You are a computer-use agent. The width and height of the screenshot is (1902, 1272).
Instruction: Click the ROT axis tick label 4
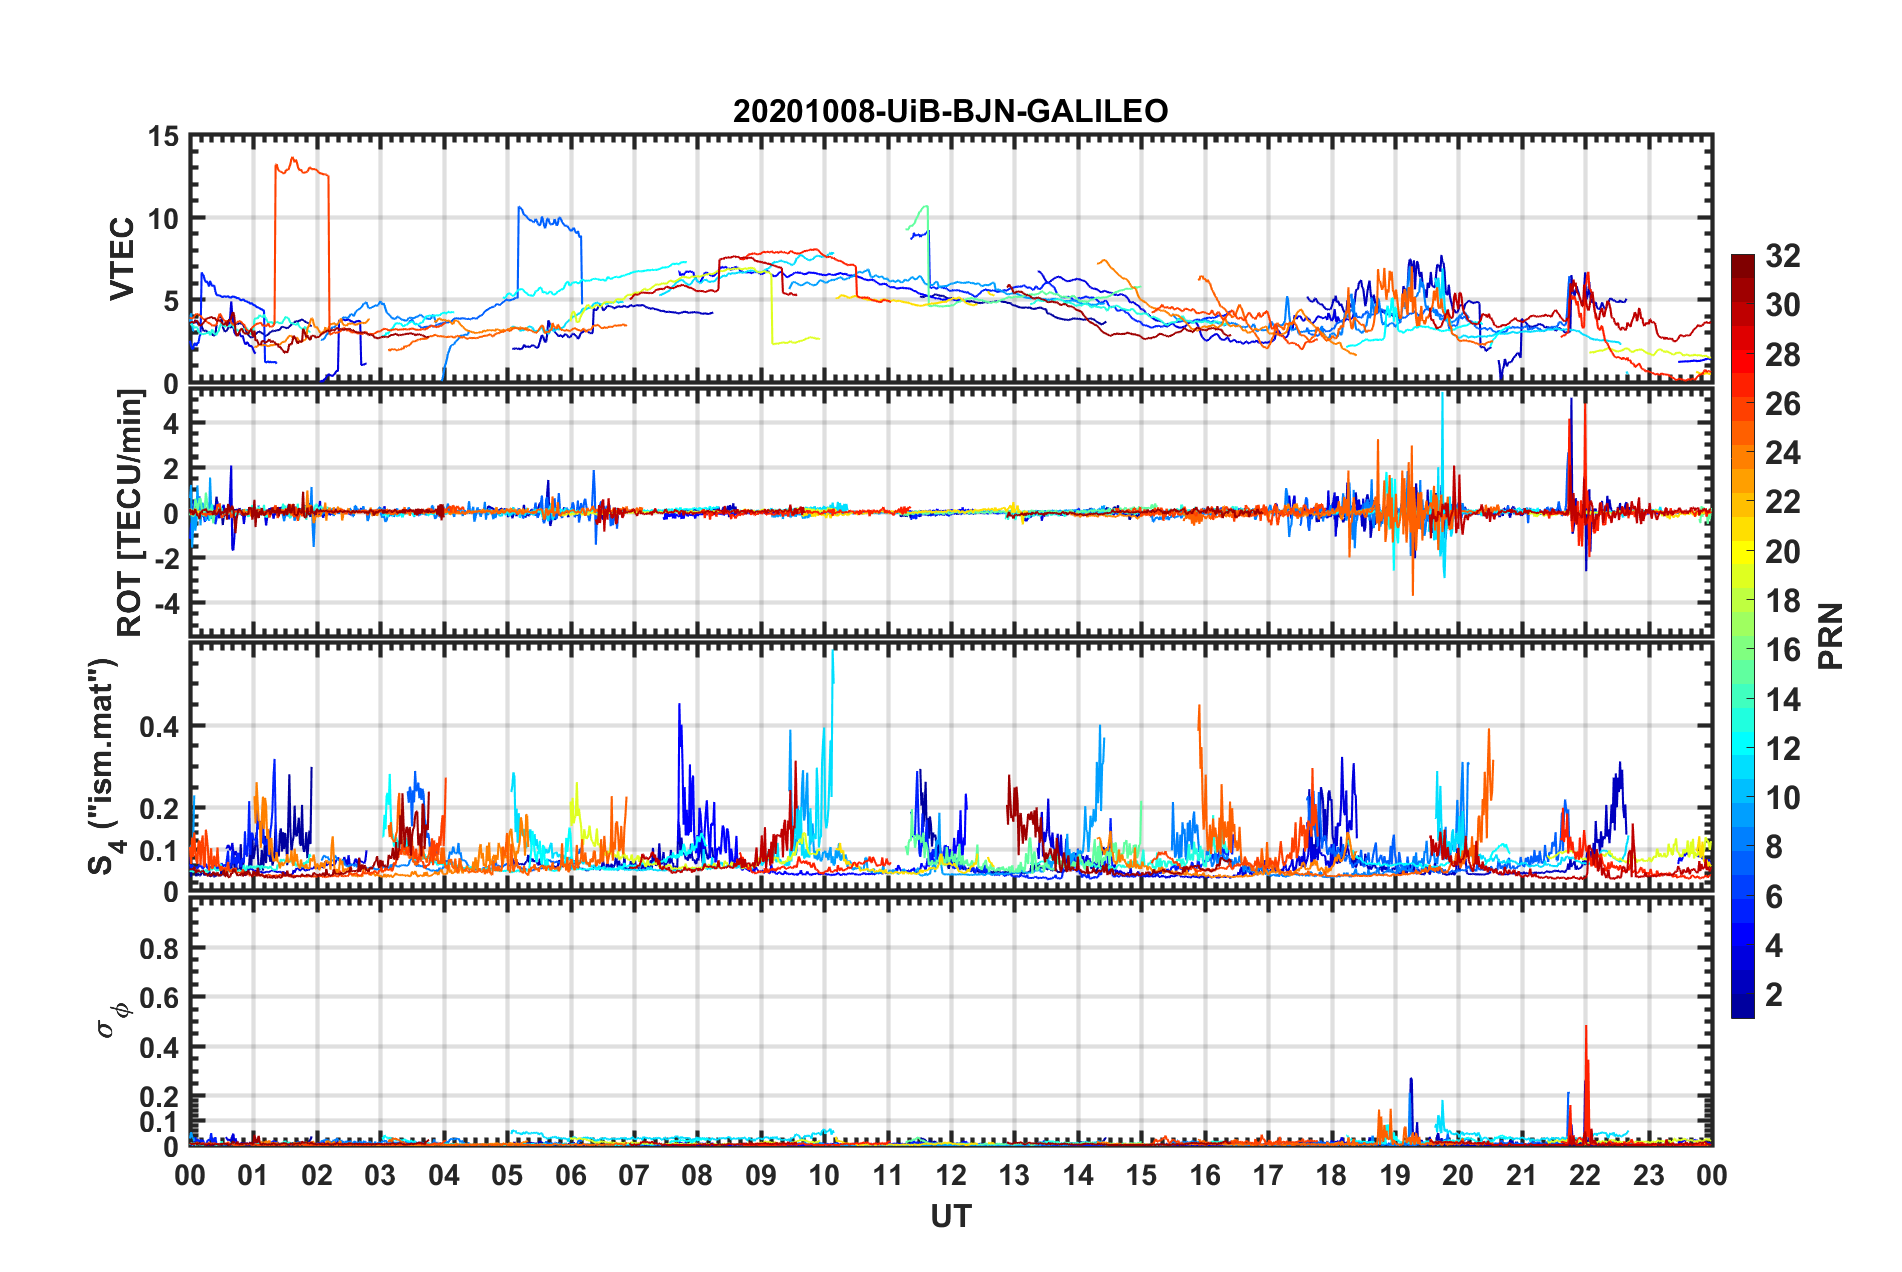[x=171, y=424]
